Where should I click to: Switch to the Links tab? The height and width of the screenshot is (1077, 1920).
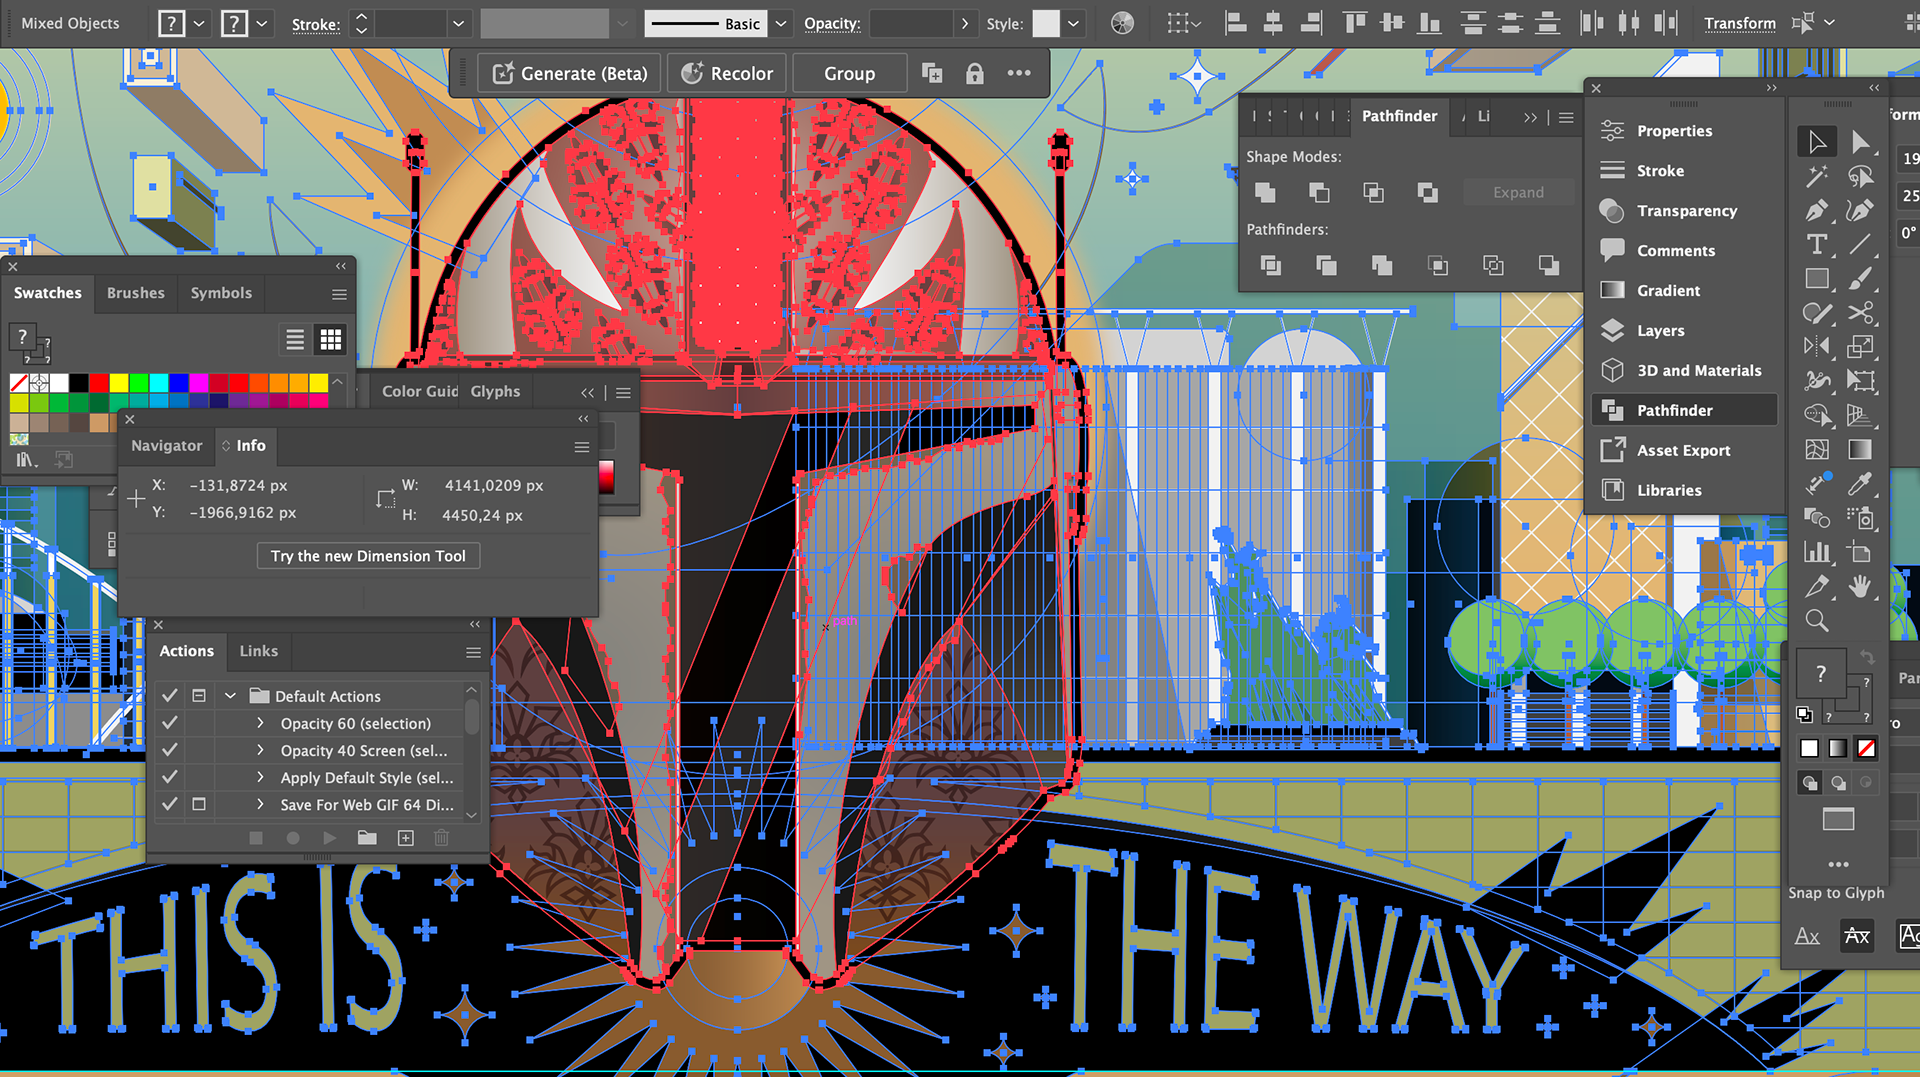[259, 651]
